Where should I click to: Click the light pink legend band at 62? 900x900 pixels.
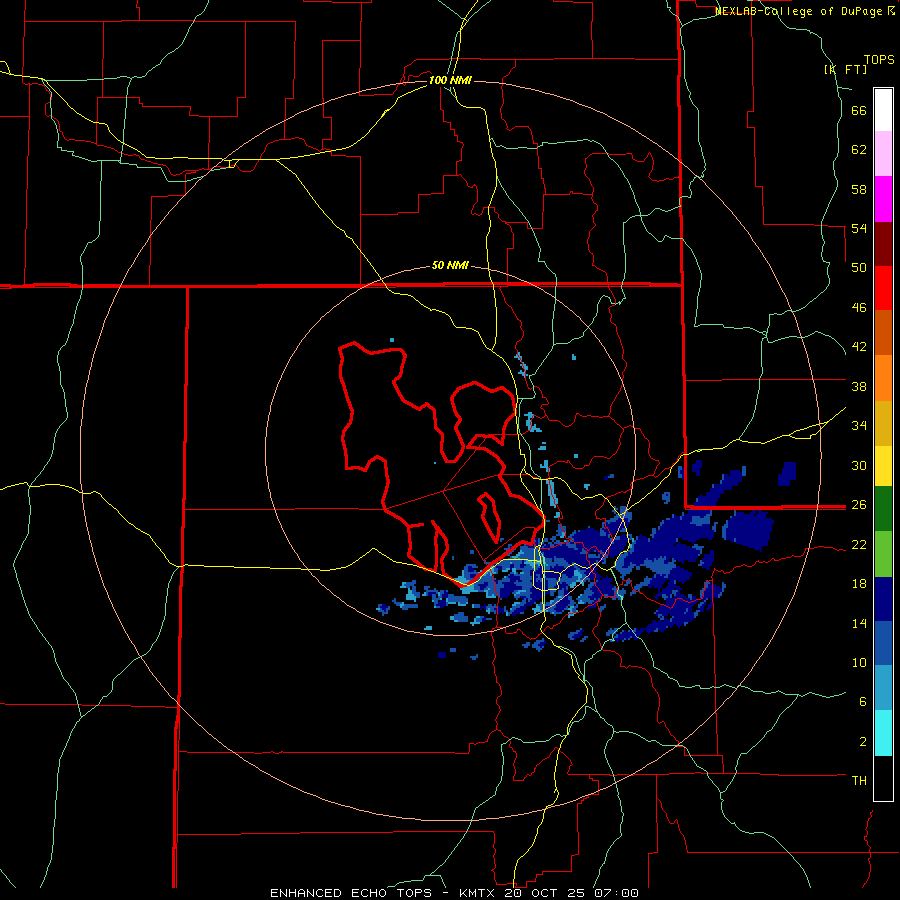pos(883,154)
